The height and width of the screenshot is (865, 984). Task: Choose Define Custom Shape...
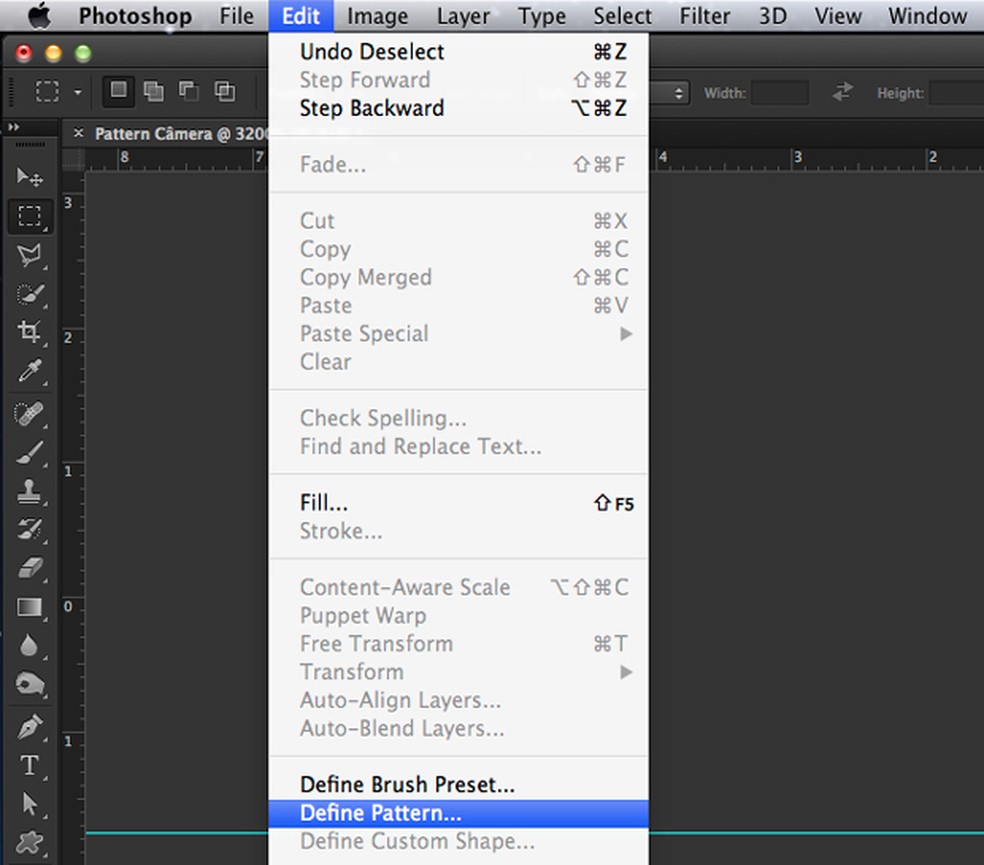coord(459,842)
